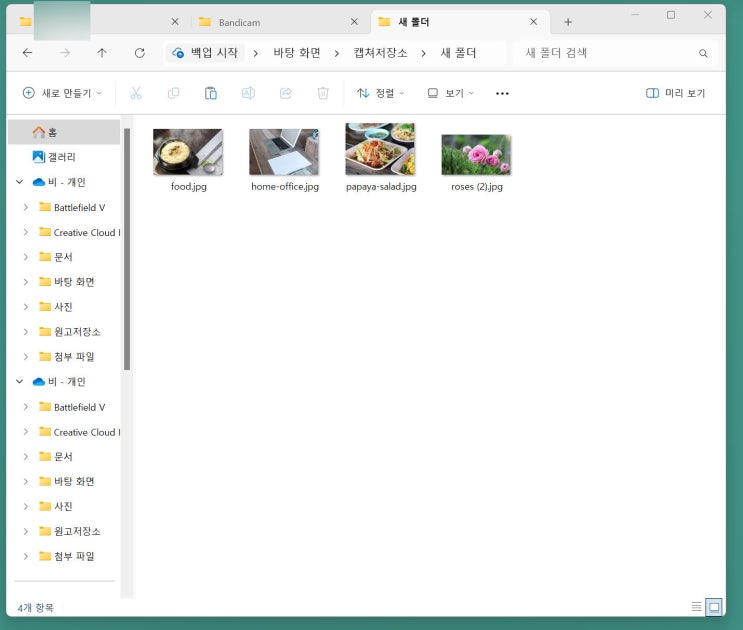Open the 새로 만들기 dropdown

click(62, 93)
